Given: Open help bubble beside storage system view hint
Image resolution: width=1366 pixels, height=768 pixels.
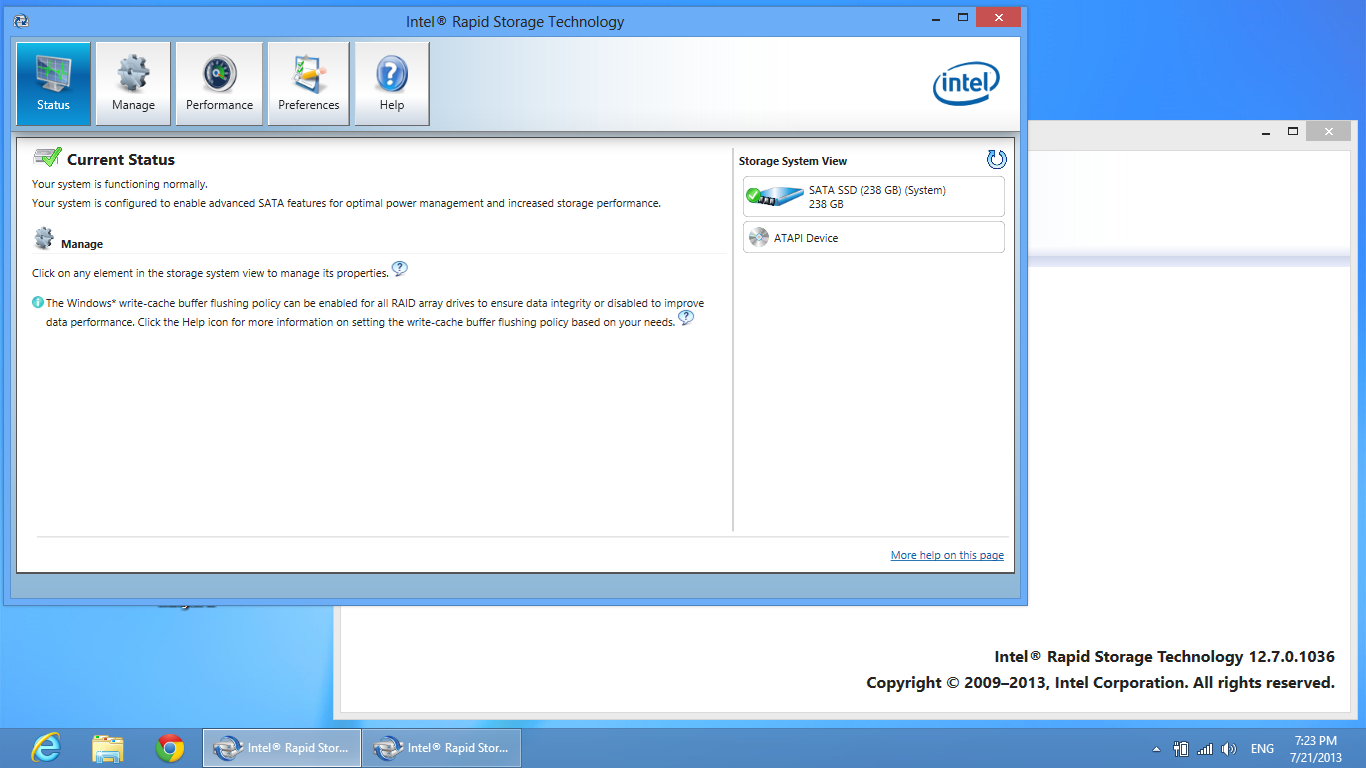Looking at the screenshot, I should tap(399, 268).
